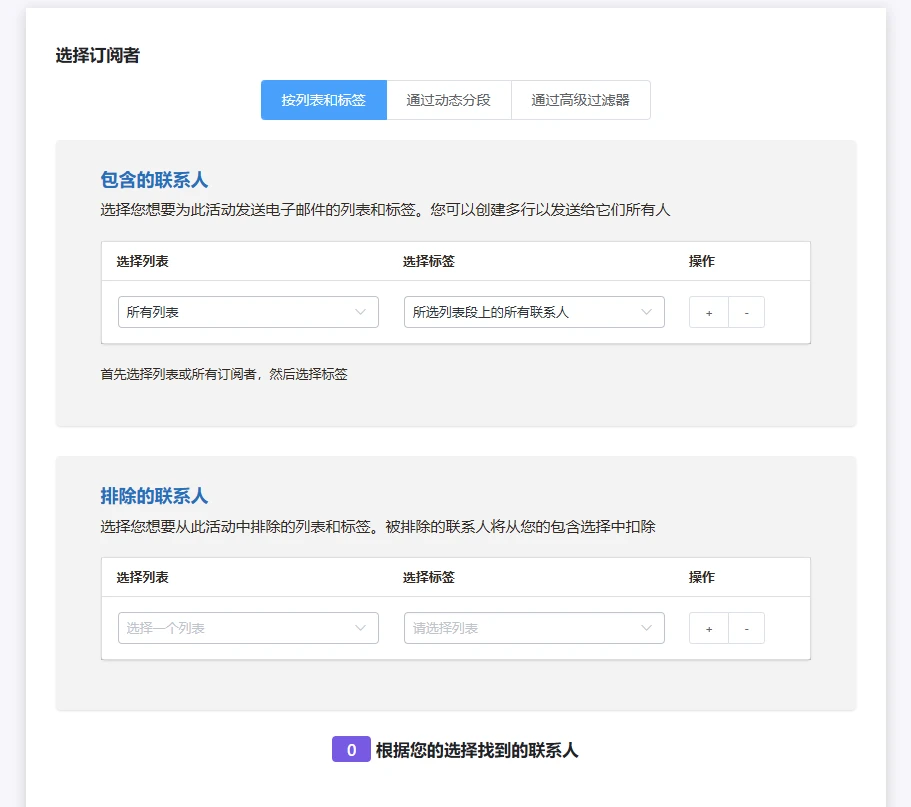Click the chevron on the 所有列表 dropdown

361,312
